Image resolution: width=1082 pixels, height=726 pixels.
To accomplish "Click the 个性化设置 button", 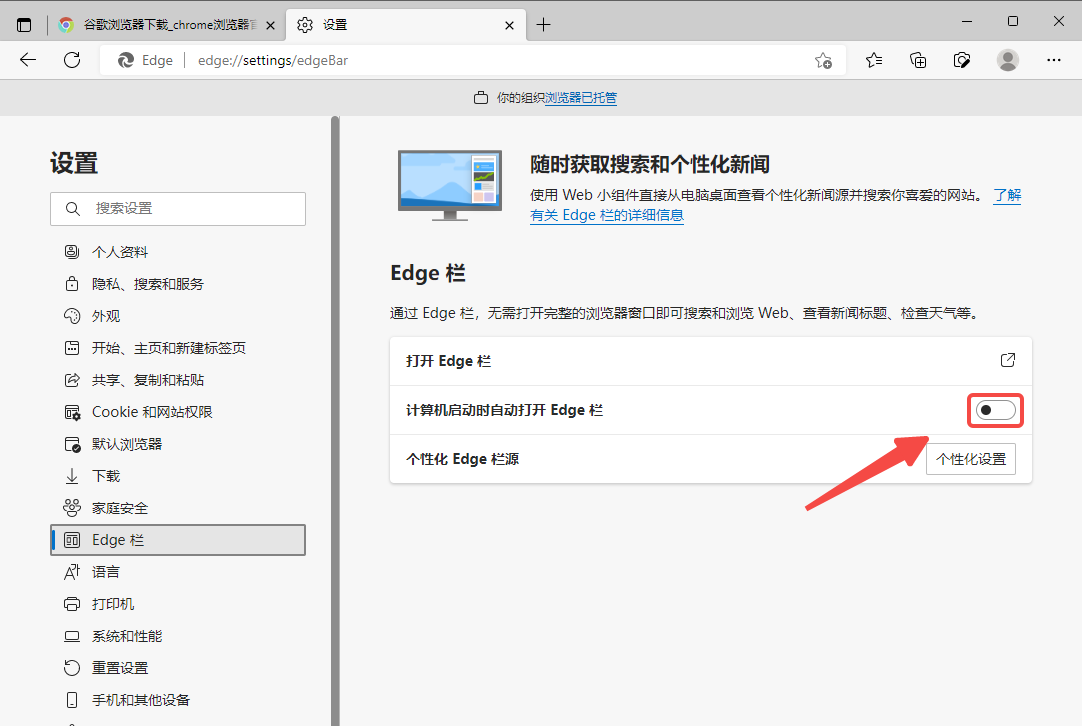I will [x=970, y=459].
